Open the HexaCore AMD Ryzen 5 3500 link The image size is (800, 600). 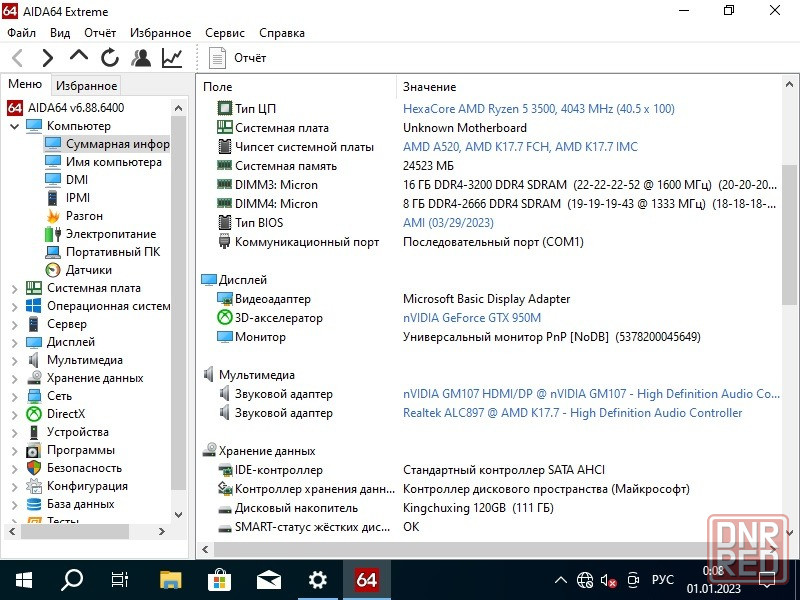(x=539, y=108)
